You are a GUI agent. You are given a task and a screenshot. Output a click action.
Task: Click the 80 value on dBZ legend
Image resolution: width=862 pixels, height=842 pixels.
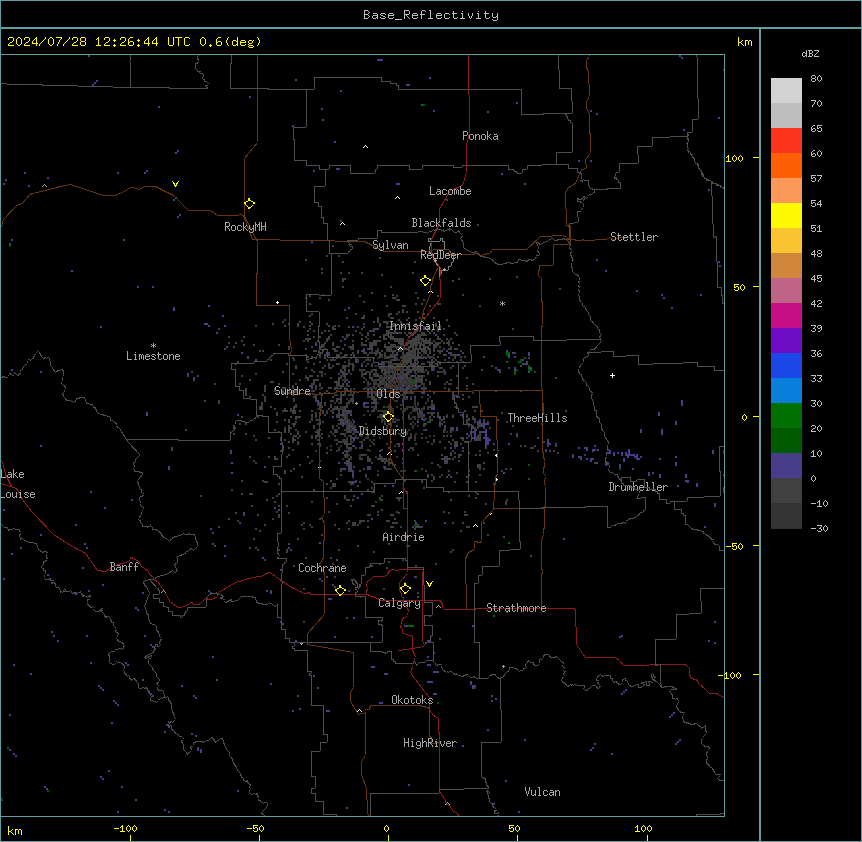coord(816,79)
